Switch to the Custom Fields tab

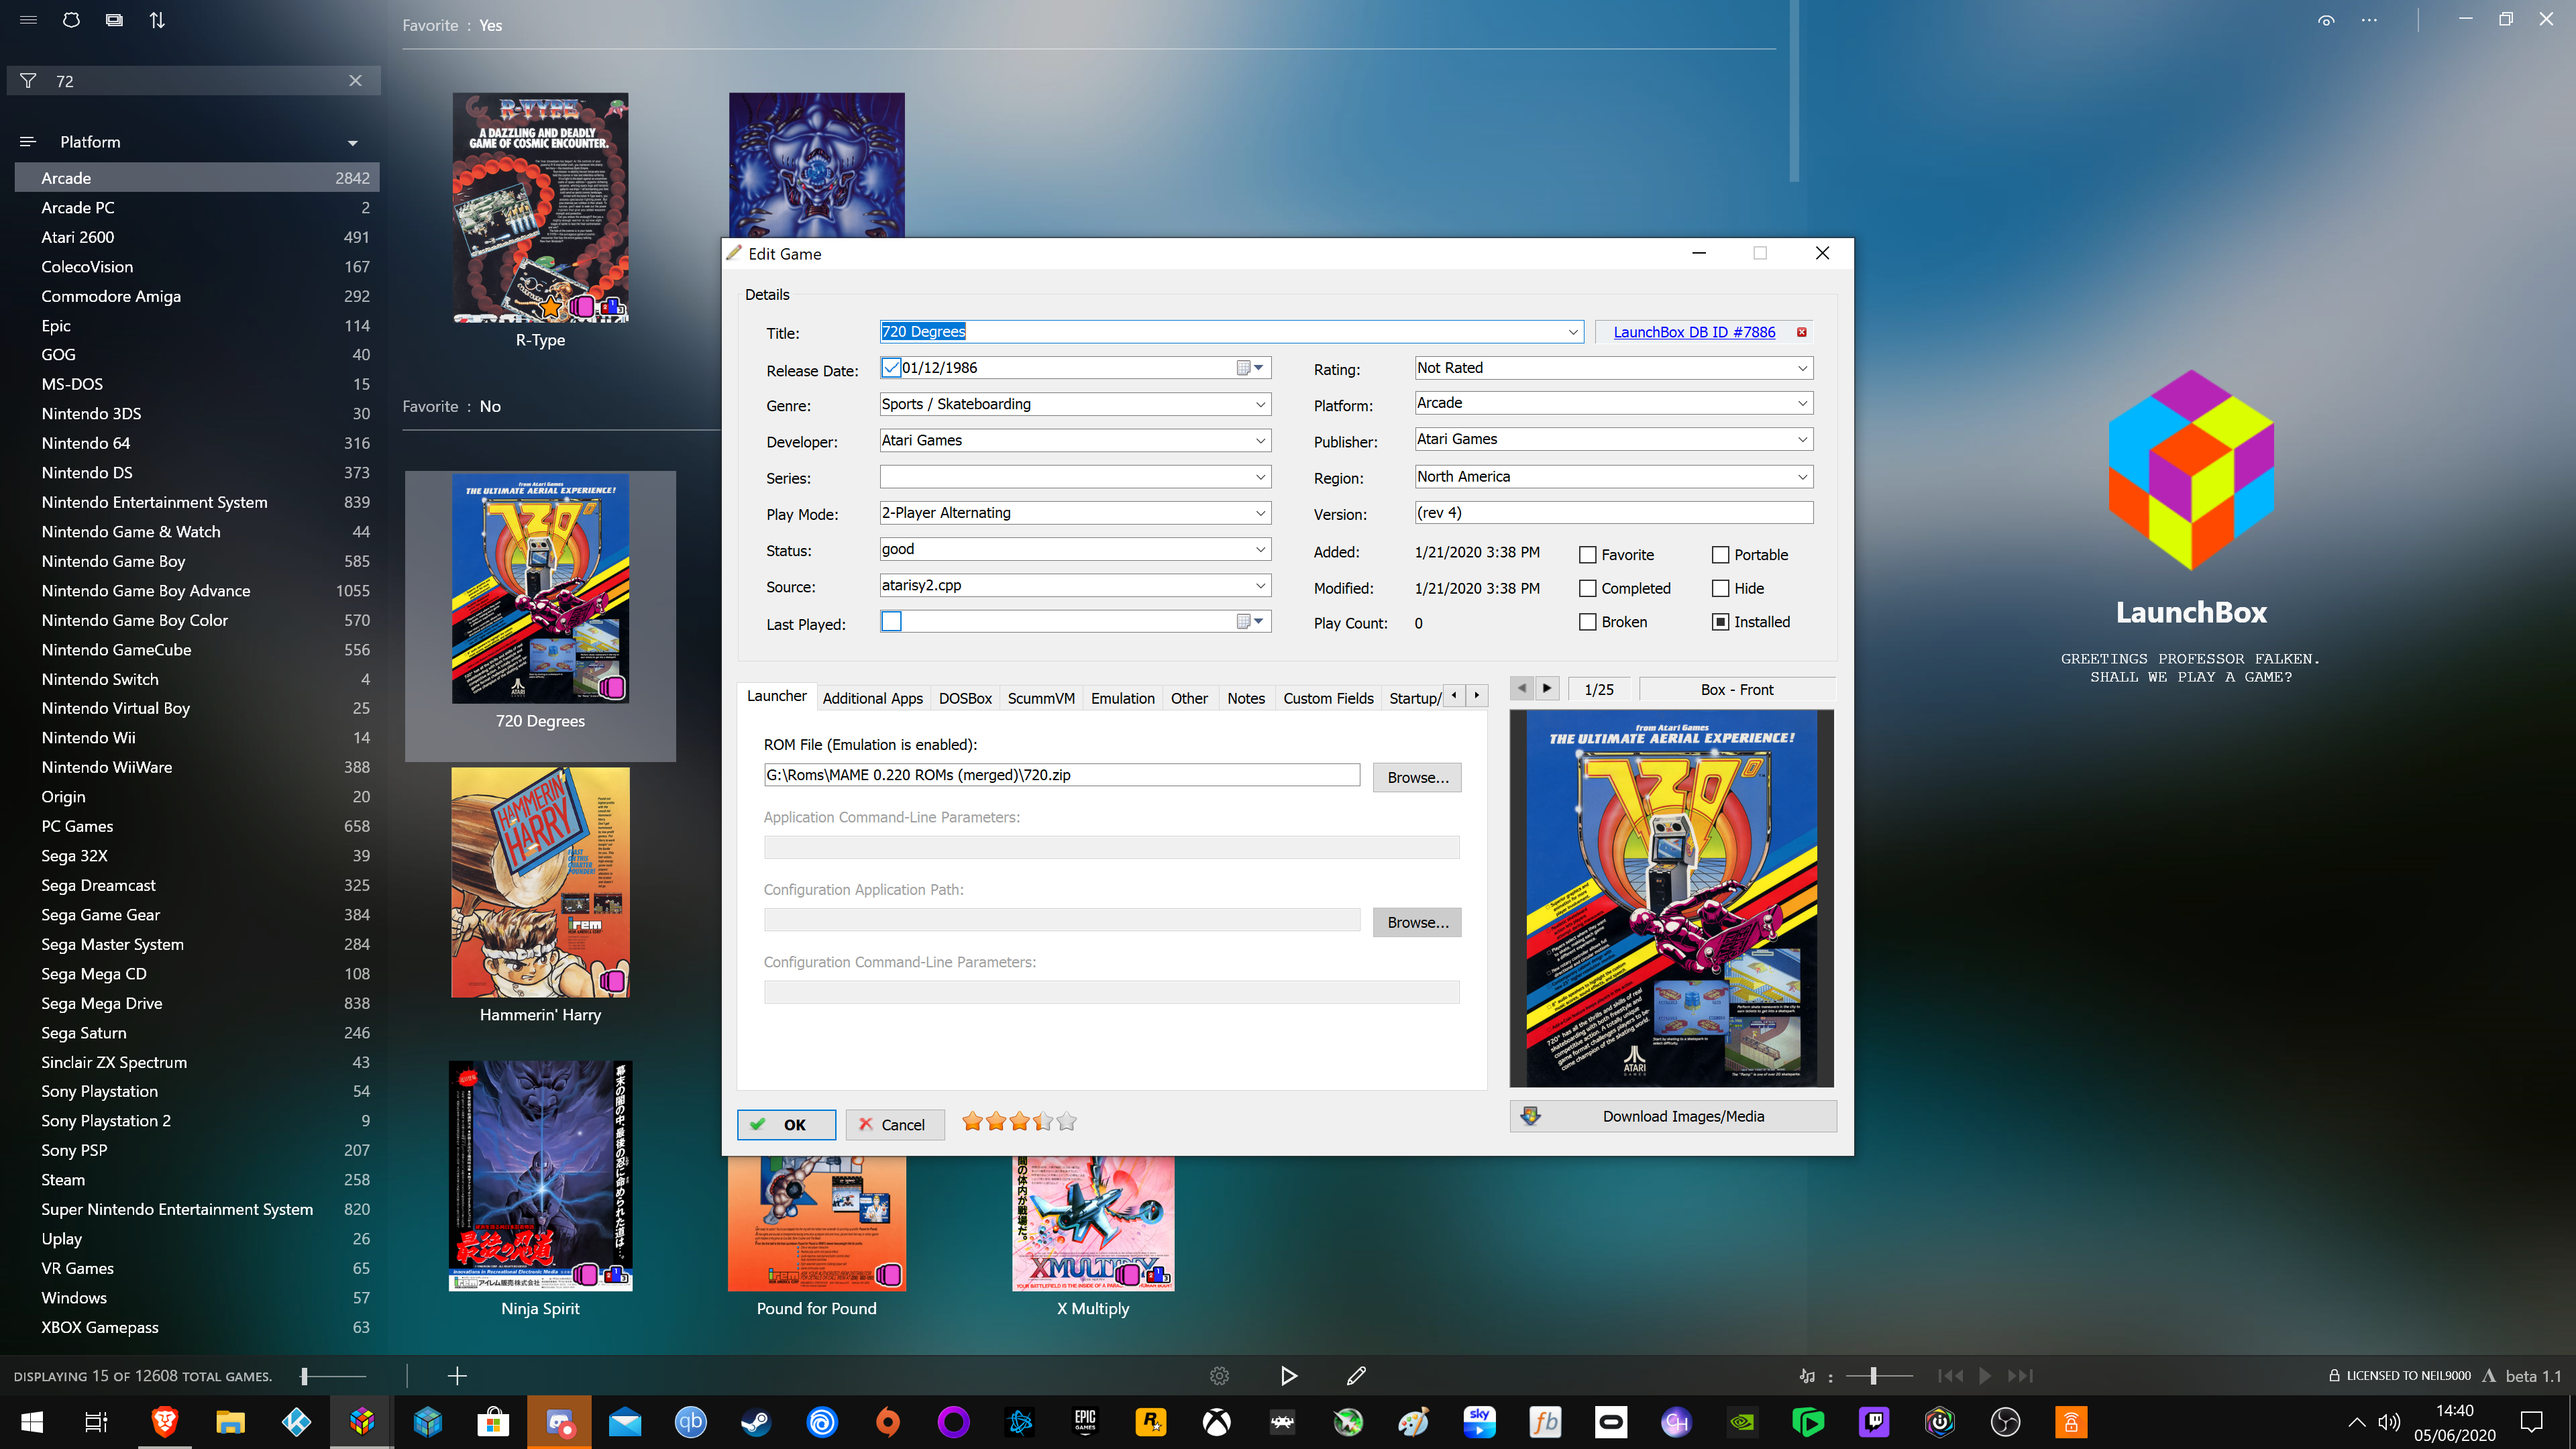click(x=1328, y=698)
